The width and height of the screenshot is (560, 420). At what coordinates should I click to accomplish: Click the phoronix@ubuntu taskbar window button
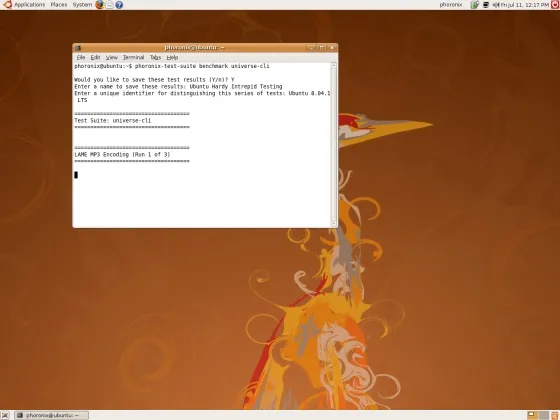point(51,415)
